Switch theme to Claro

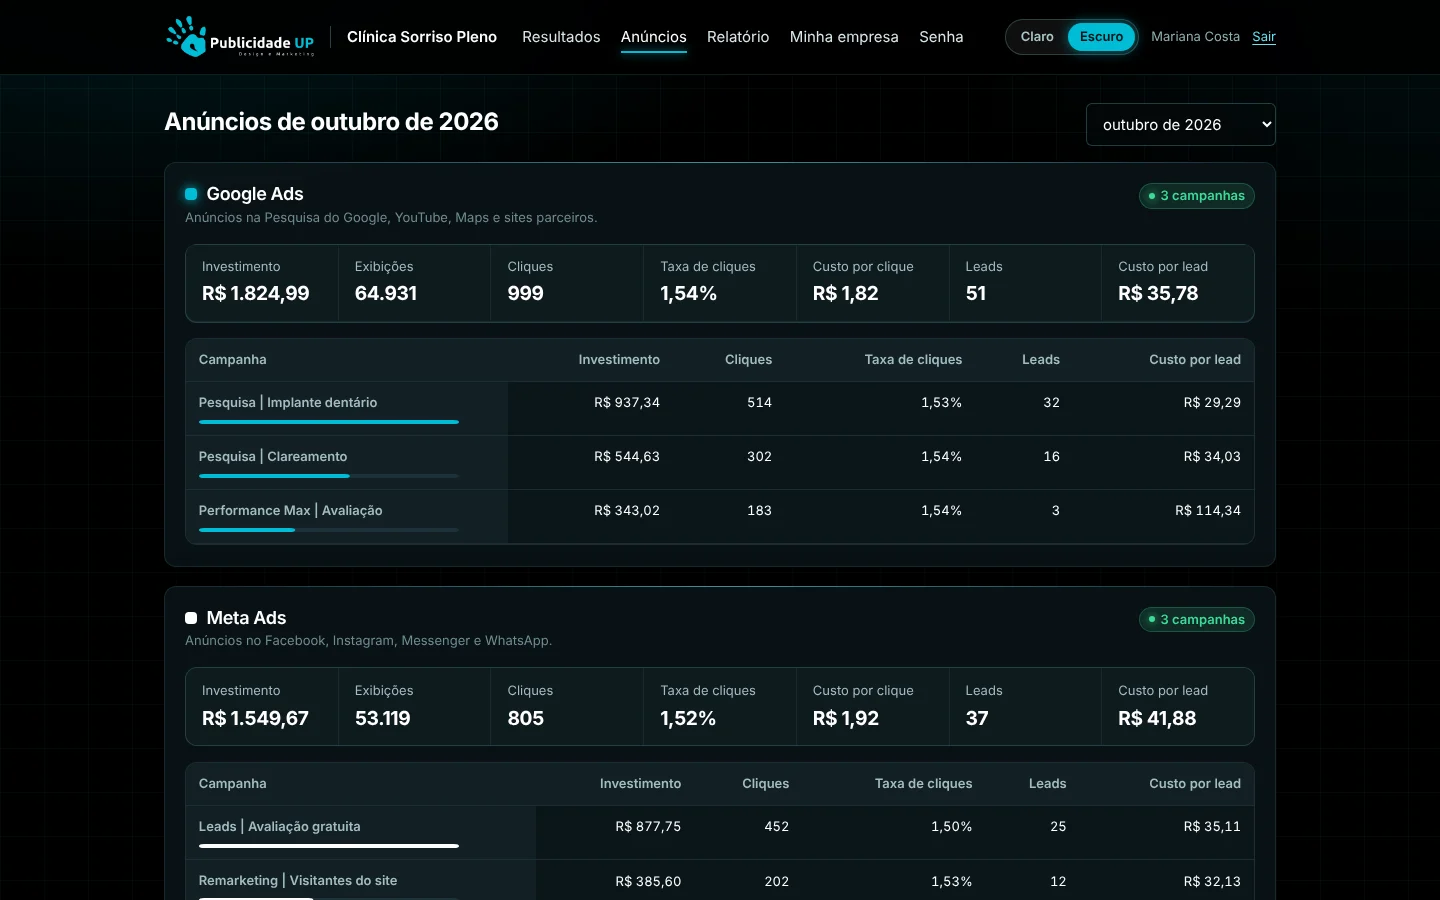(1037, 37)
